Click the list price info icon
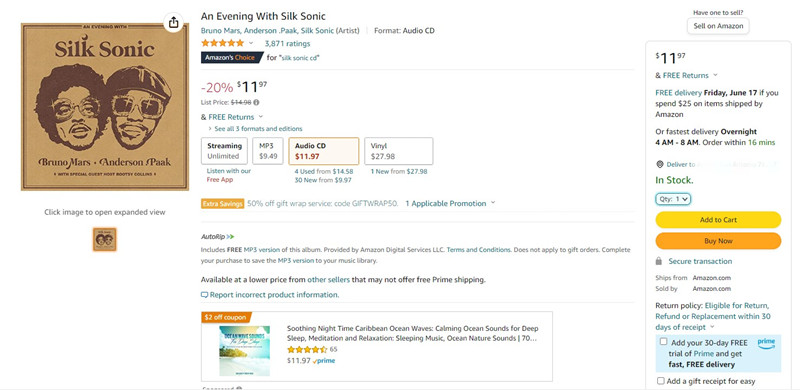The width and height of the screenshot is (800, 390). [x=256, y=103]
